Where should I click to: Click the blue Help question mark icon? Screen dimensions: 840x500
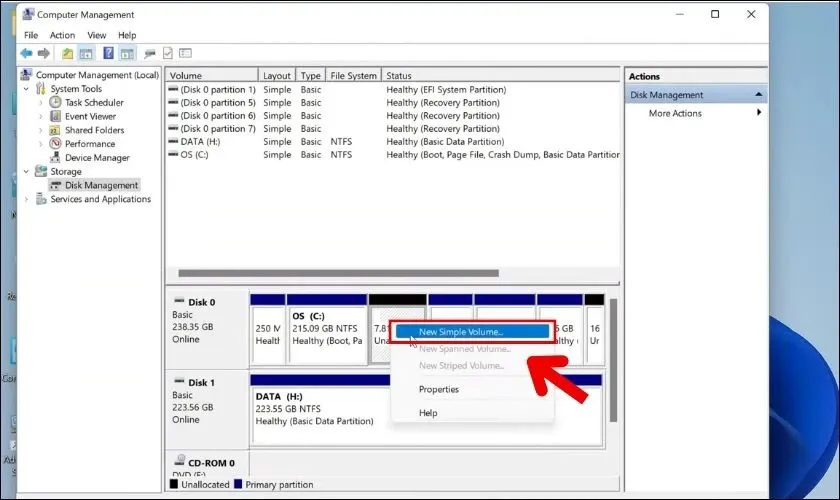pos(107,53)
